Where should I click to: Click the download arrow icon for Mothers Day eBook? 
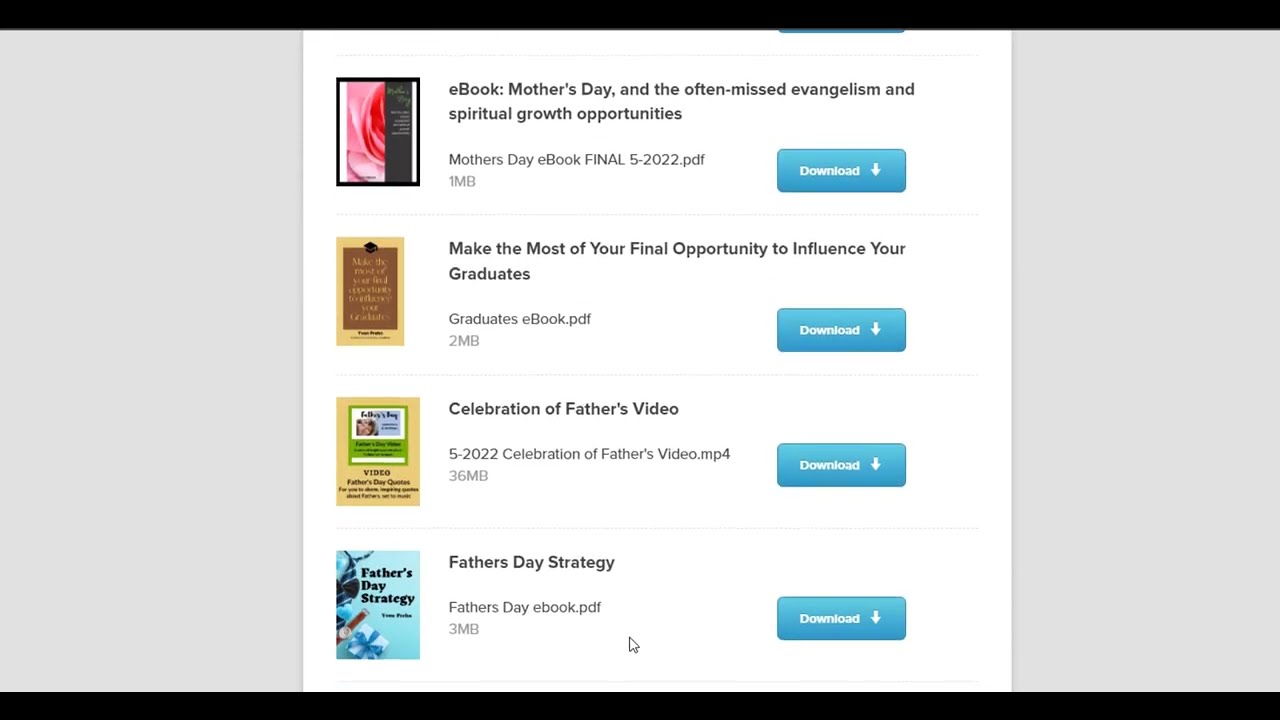click(875, 170)
